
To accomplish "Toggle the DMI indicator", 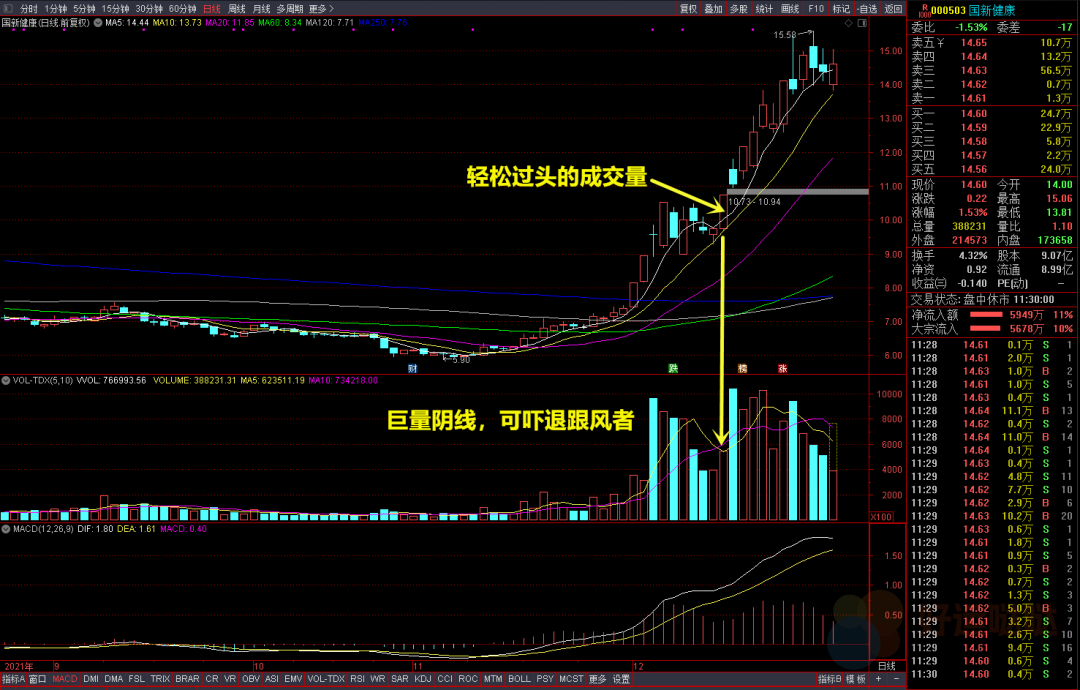I will coord(91,679).
